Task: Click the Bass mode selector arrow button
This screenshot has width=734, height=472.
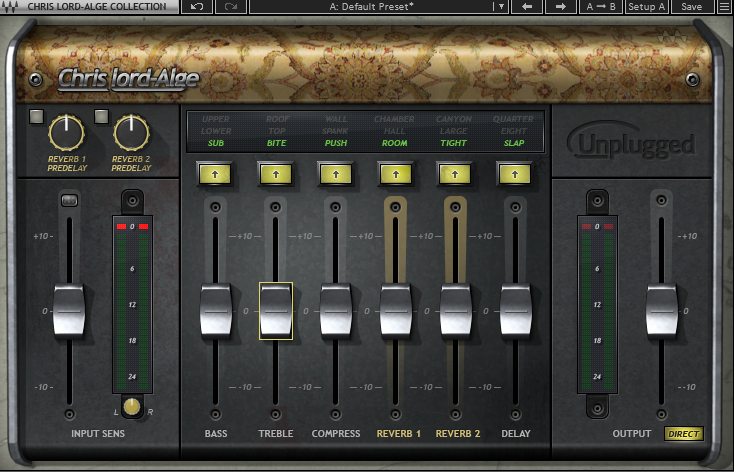Action: 216,174
